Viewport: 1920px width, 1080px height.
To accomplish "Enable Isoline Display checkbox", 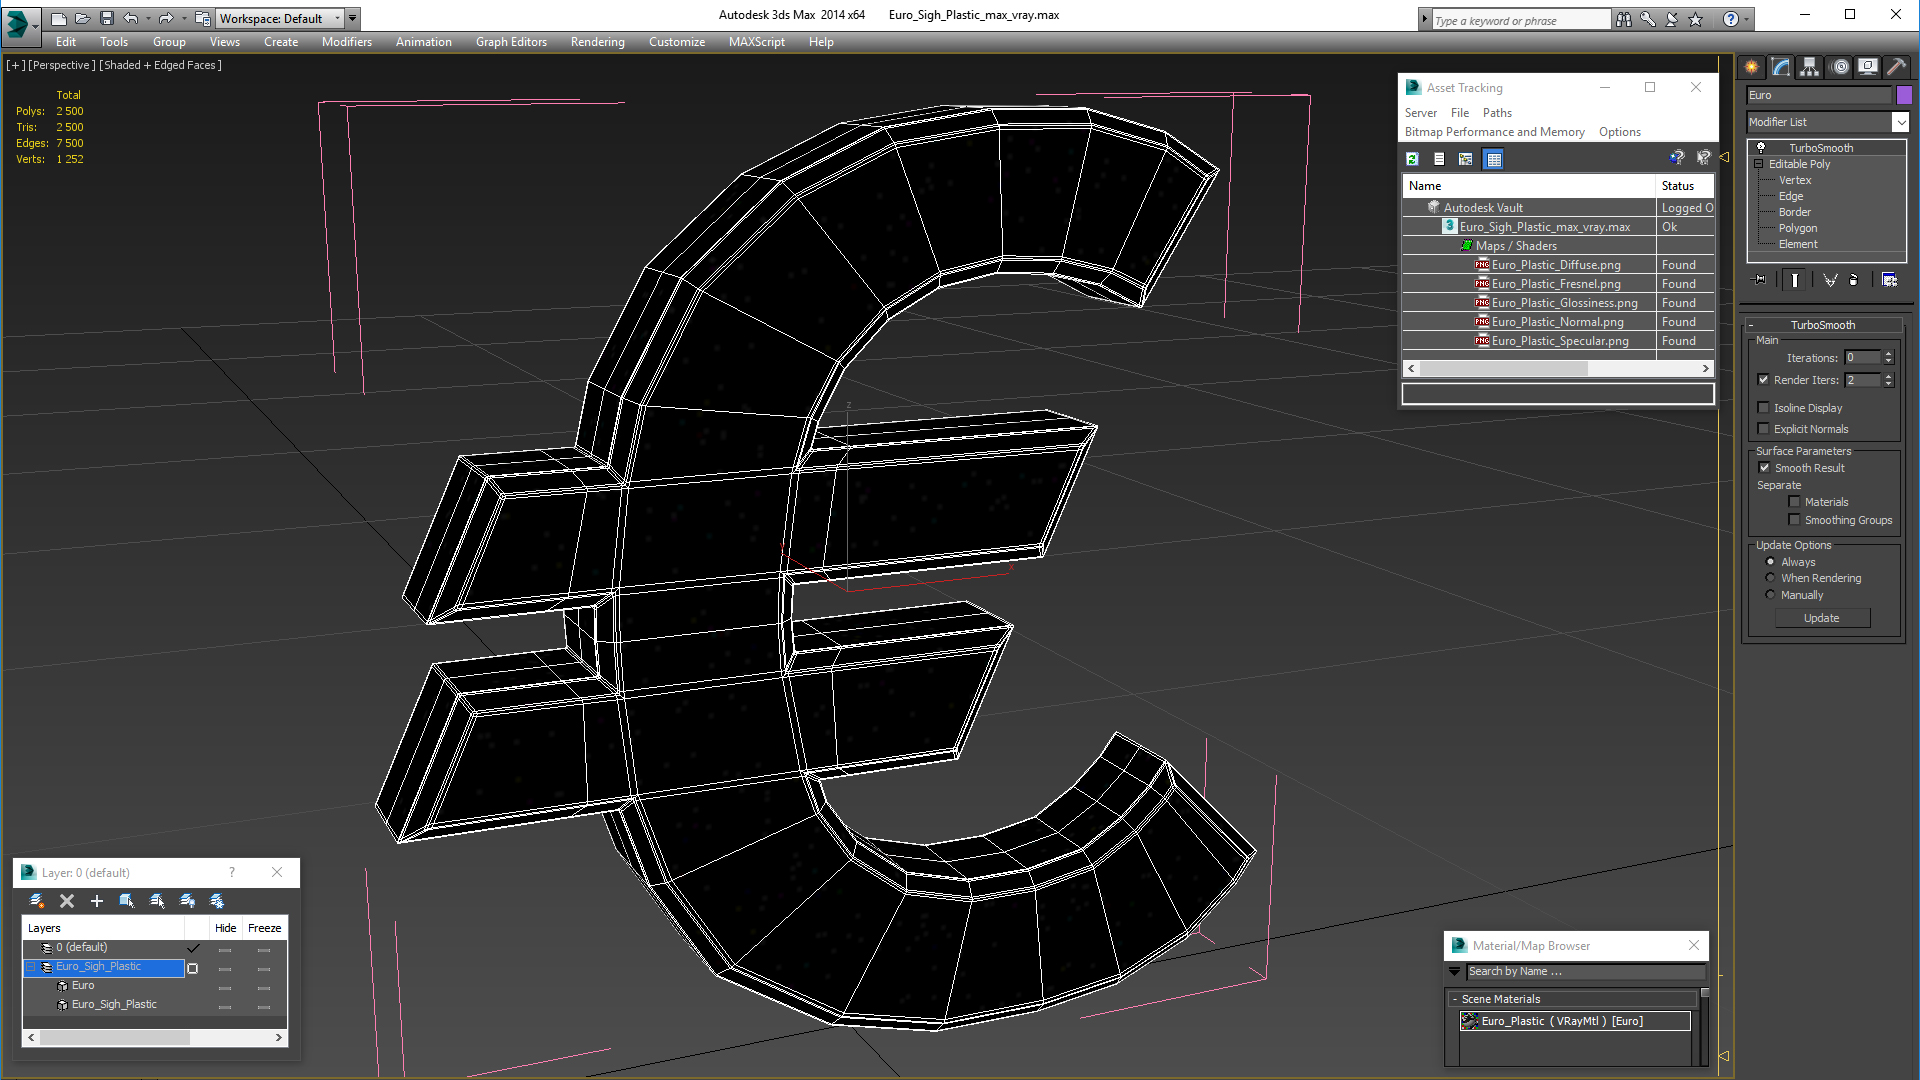I will (1764, 408).
